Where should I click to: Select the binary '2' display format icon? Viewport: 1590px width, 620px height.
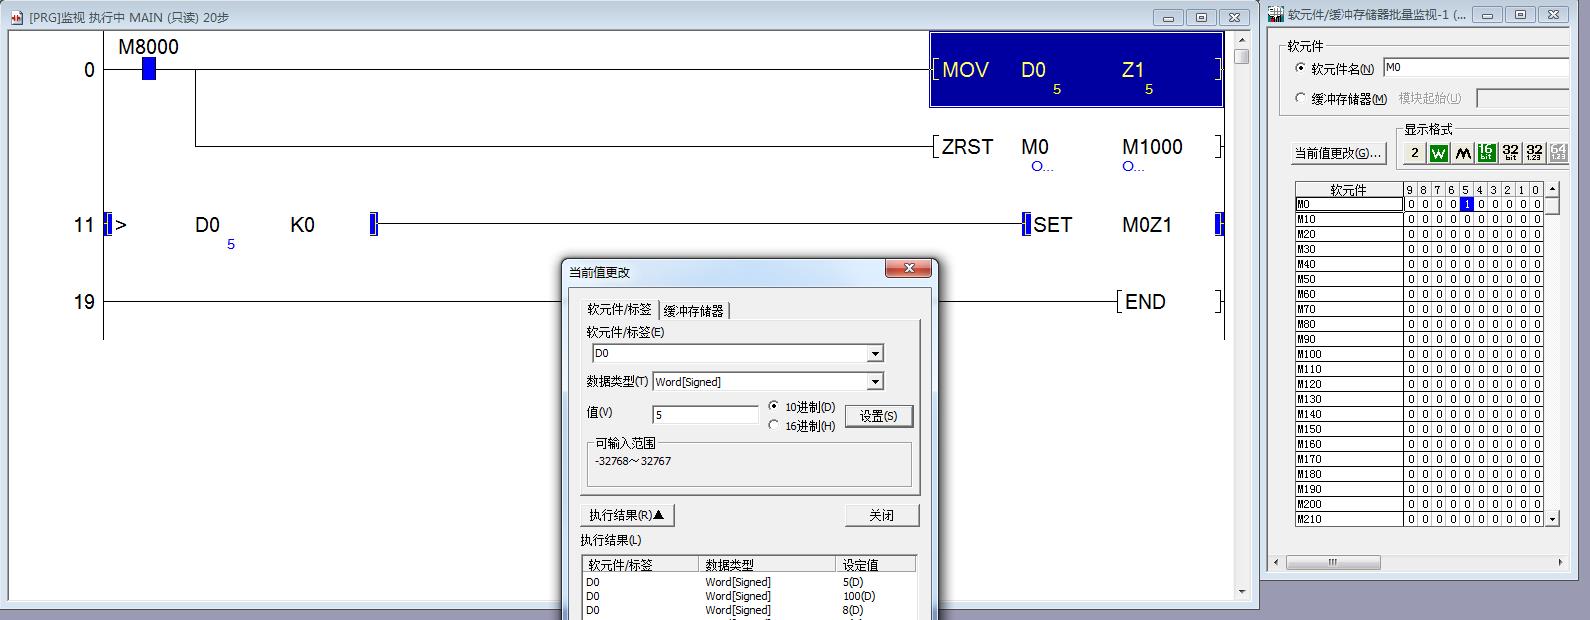pyautogui.click(x=1414, y=153)
